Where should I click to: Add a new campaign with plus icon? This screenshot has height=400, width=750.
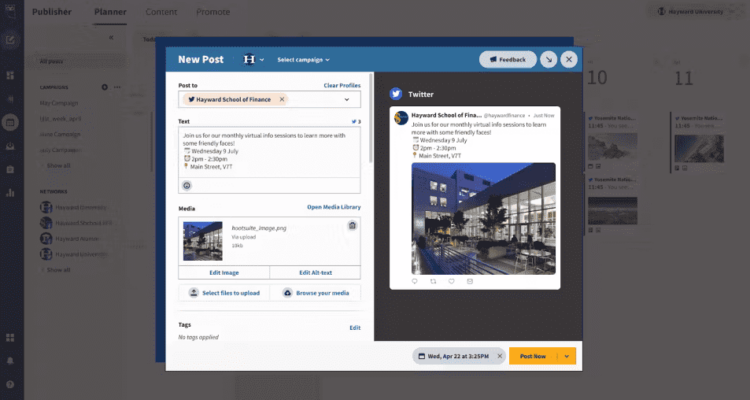coord(105,87)
